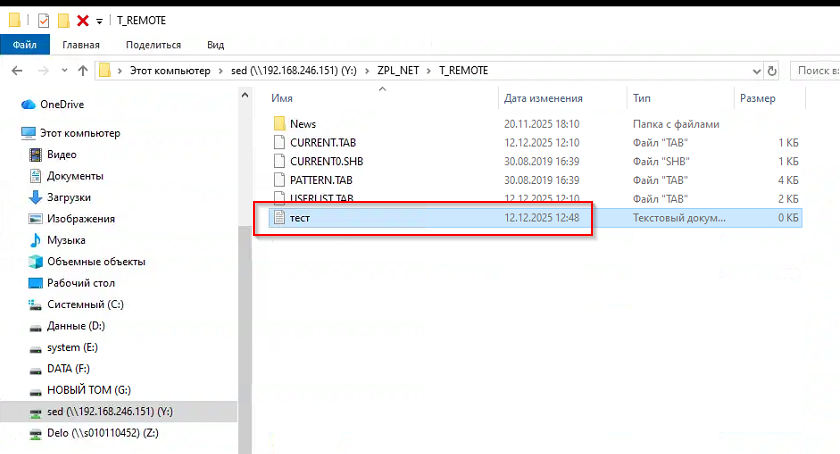Open the Загрузки folder in sidebar
The height and width of the screenshot is (454, 840).
pyautogui.click(x=68, y=197)
